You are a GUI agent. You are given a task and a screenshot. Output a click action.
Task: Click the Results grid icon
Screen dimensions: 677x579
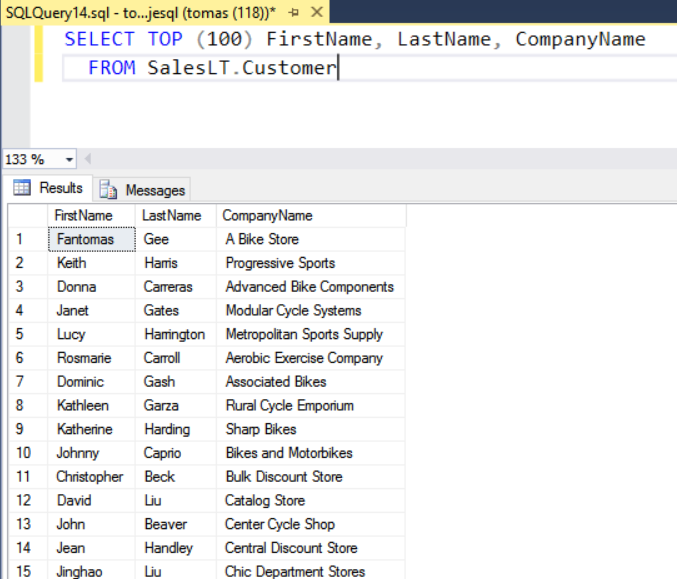22,188
